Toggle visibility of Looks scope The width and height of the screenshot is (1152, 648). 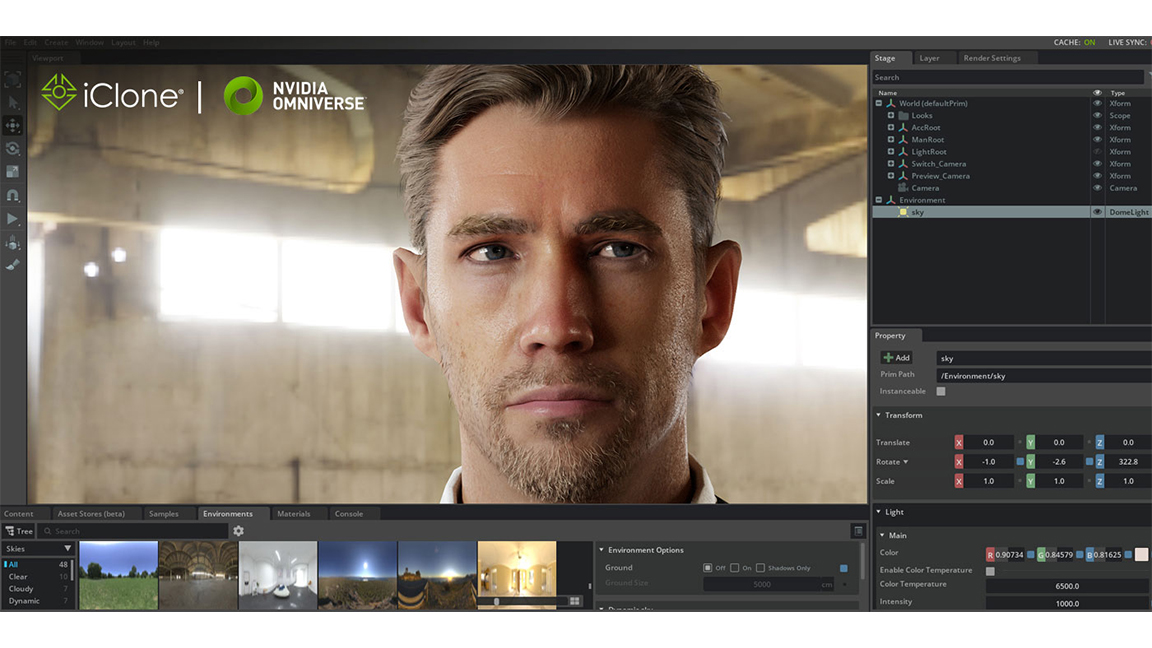[1098, 115]
